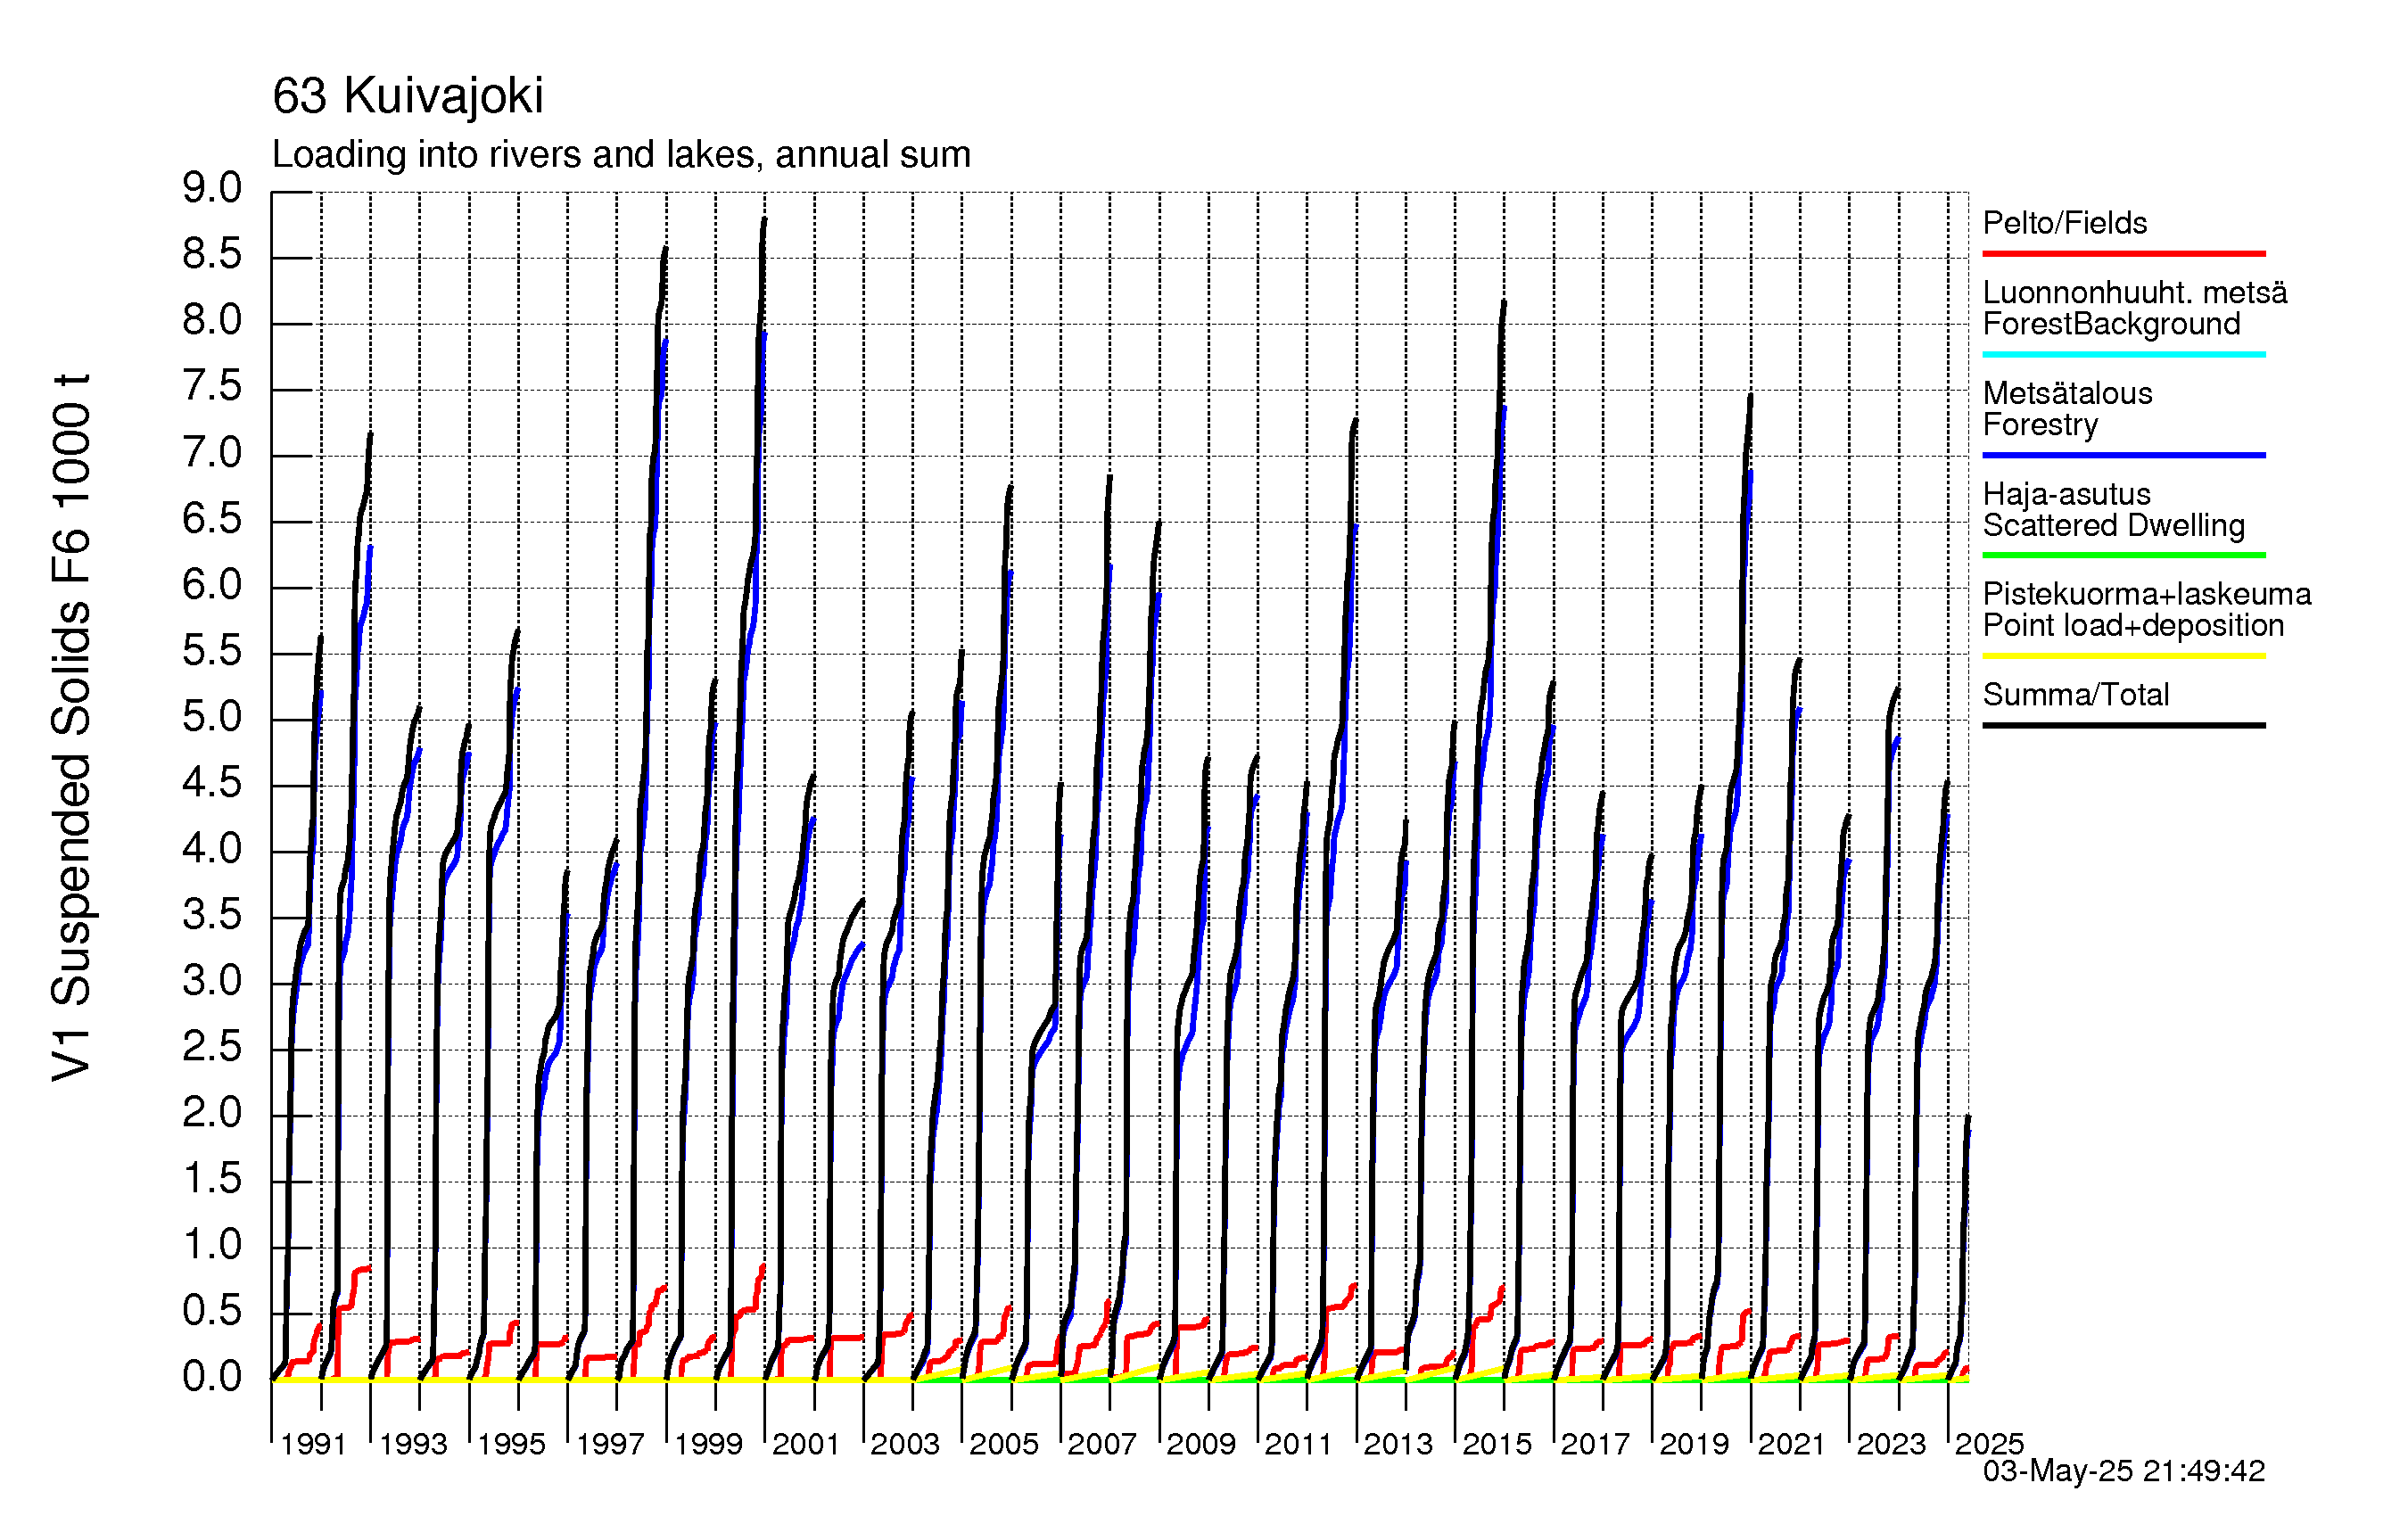The image size is (2408, 1516).
Task: Click the 'Metsätalous' legend label
Action: 2067,393
